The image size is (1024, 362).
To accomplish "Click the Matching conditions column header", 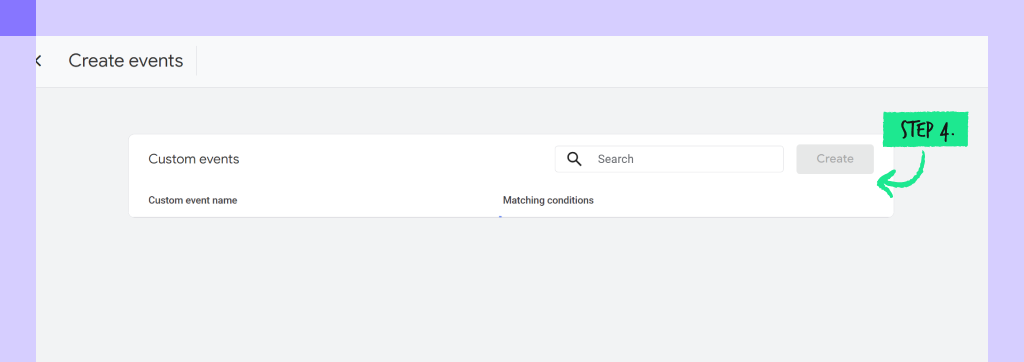I will point(548,200).
